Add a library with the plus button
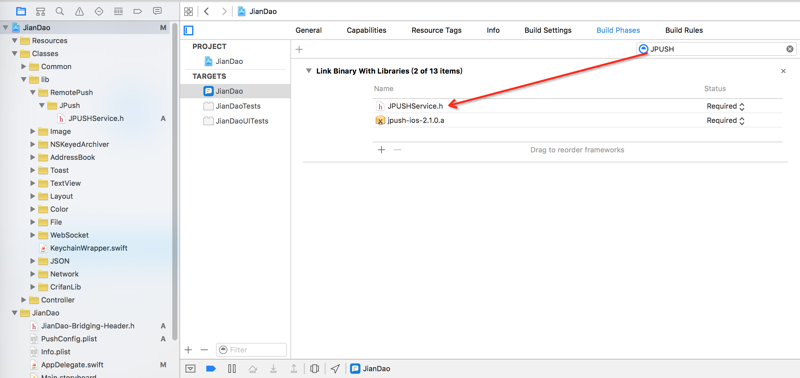Screen dimensions: 800x378 (x=381, y=149)
